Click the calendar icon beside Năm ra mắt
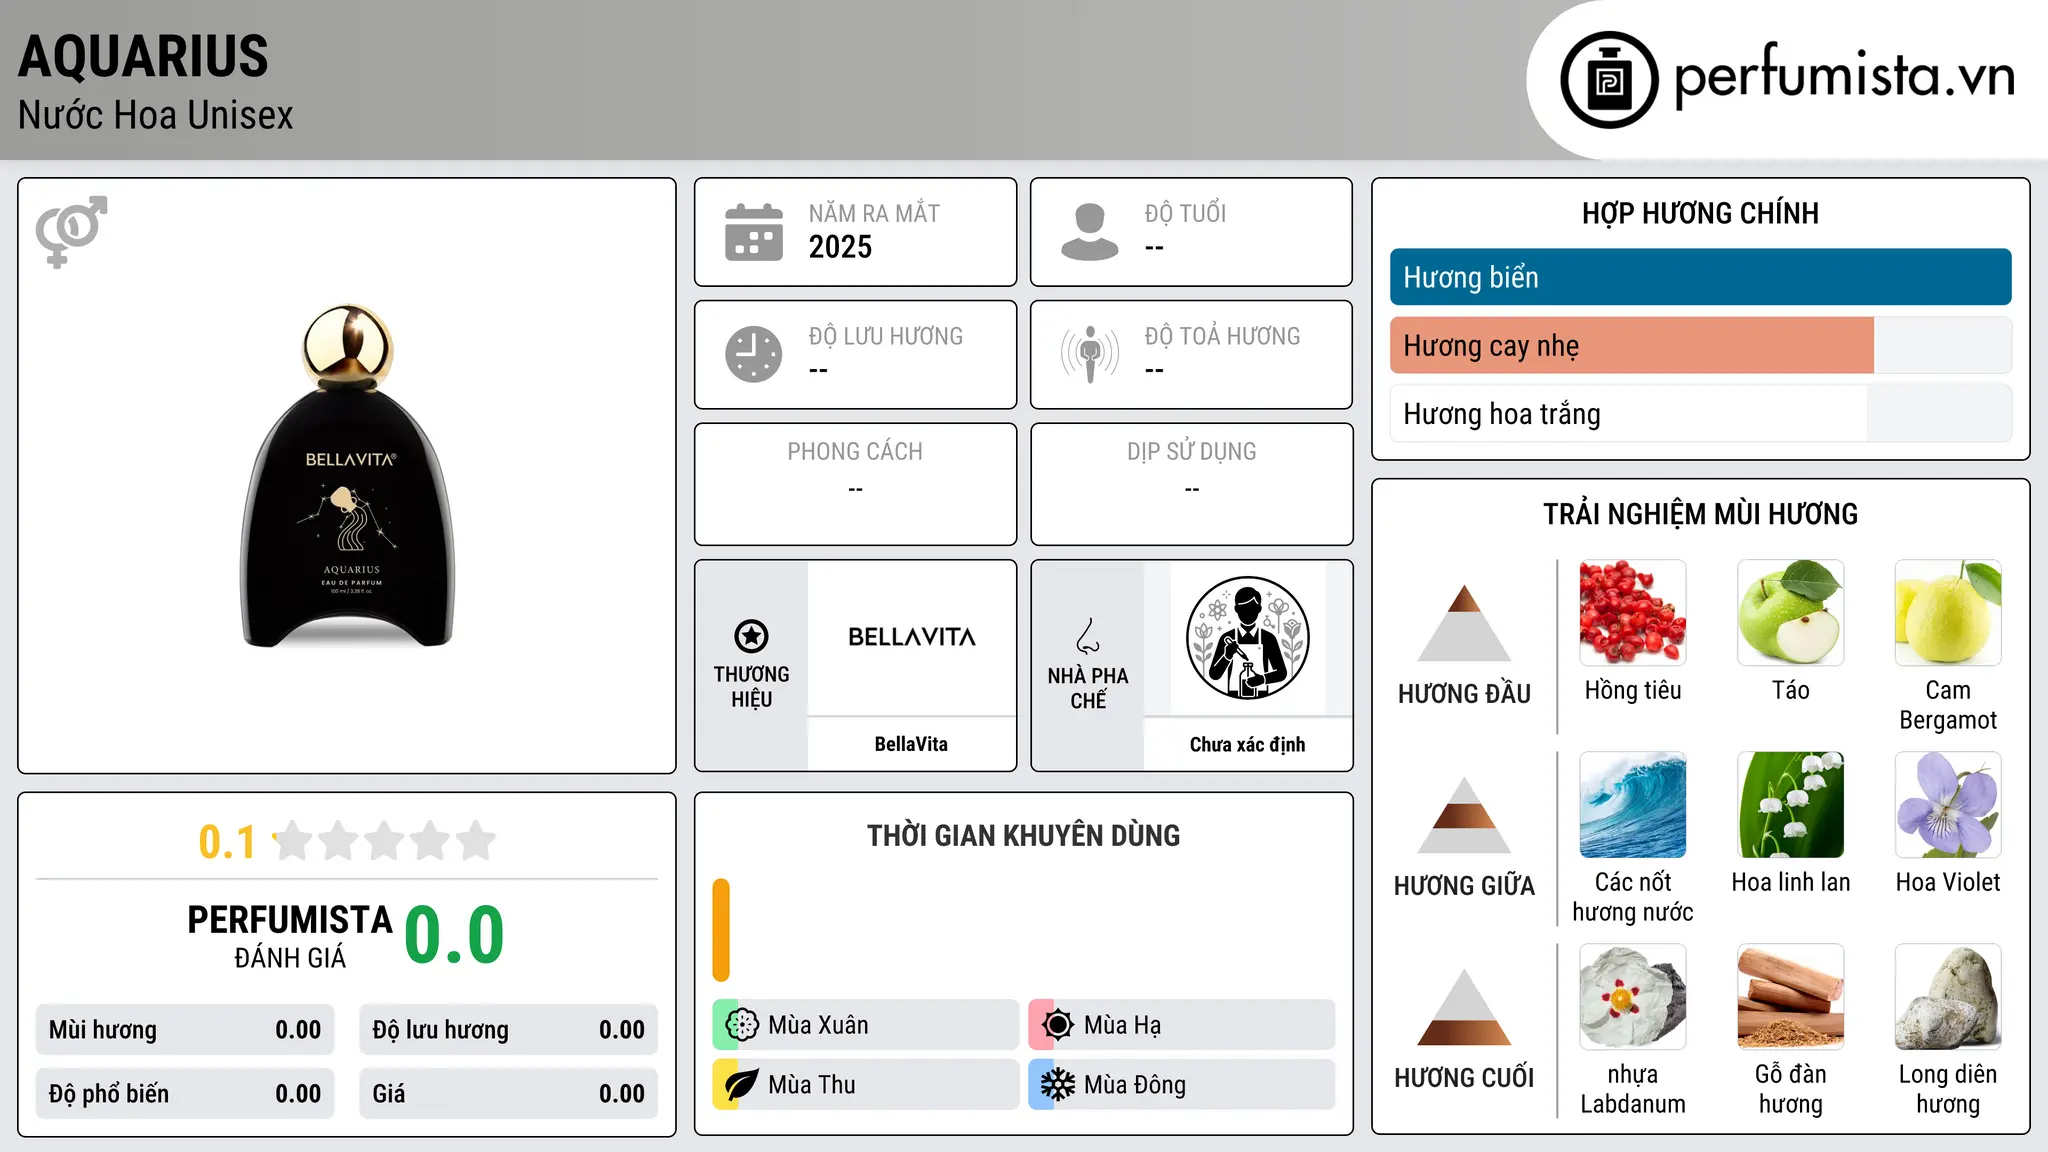 pyautogui.click(x=754, y=232)
